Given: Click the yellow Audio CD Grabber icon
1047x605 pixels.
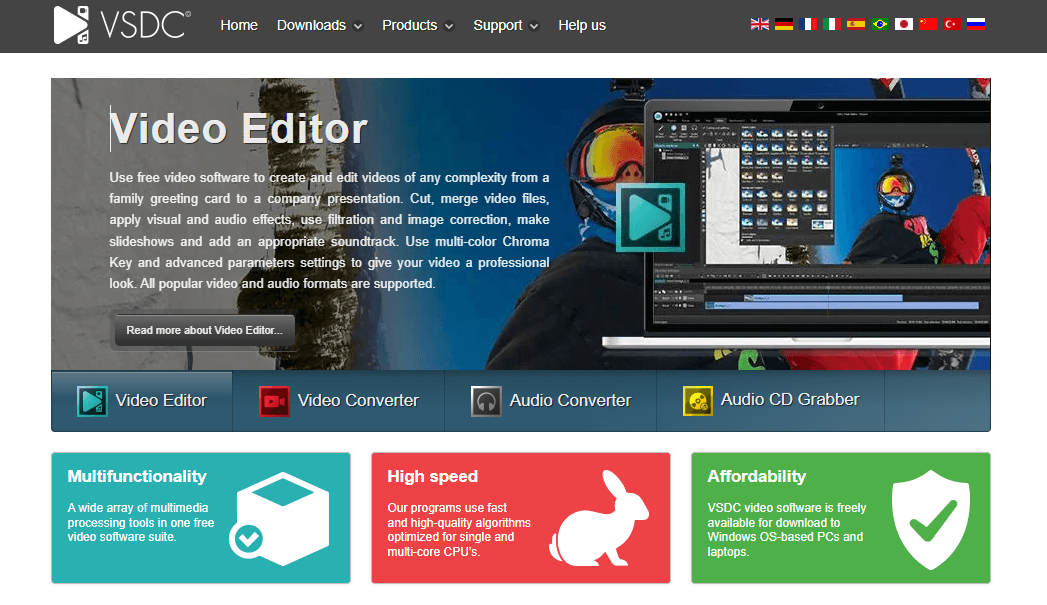Looking at the screenshot, I should pyautogui.click(x=698, y=401).
